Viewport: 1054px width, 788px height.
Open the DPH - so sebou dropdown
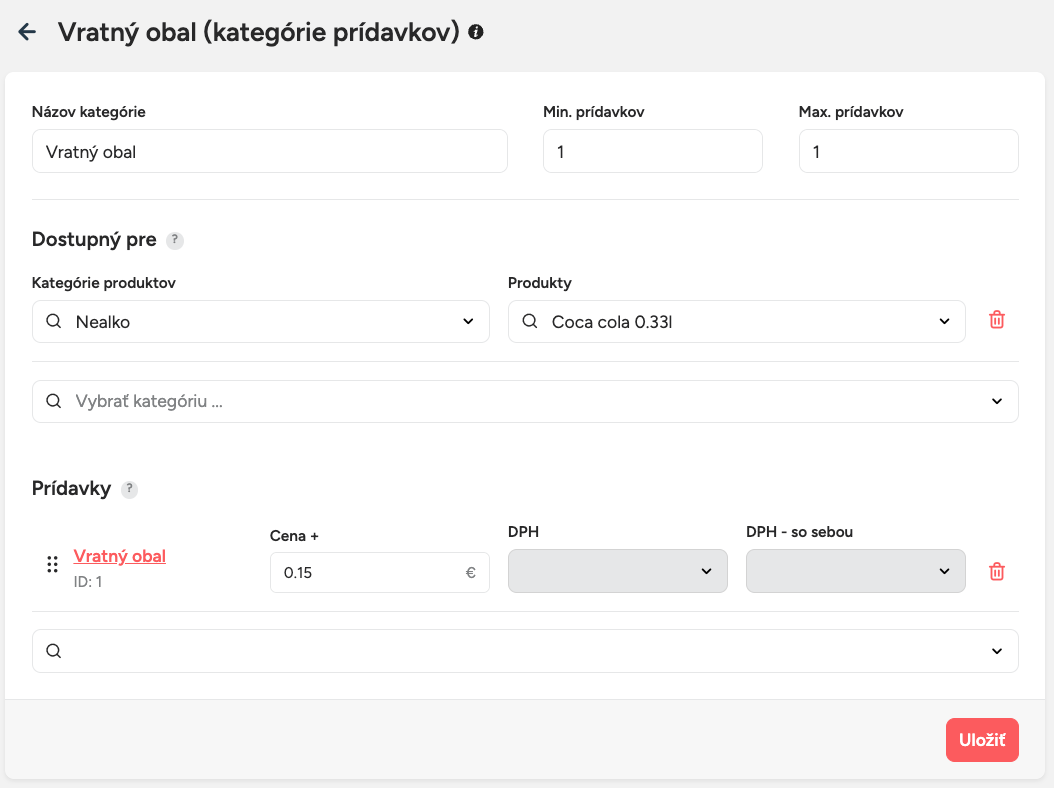pyautogui.click(x=944, y=571)
